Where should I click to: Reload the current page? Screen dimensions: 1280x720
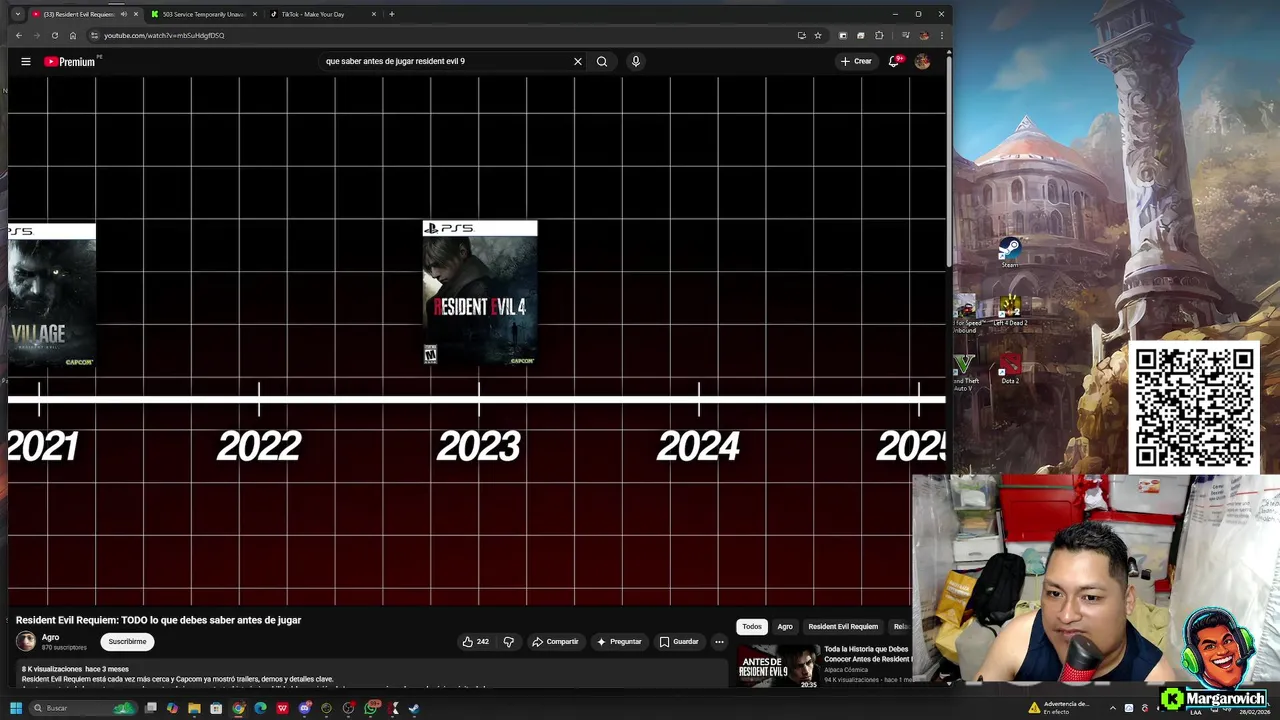click(54, 35)
